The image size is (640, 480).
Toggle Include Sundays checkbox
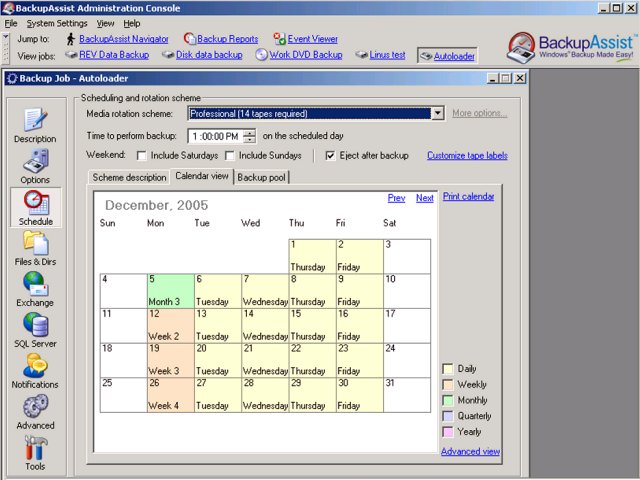click(x=230, y=156)
